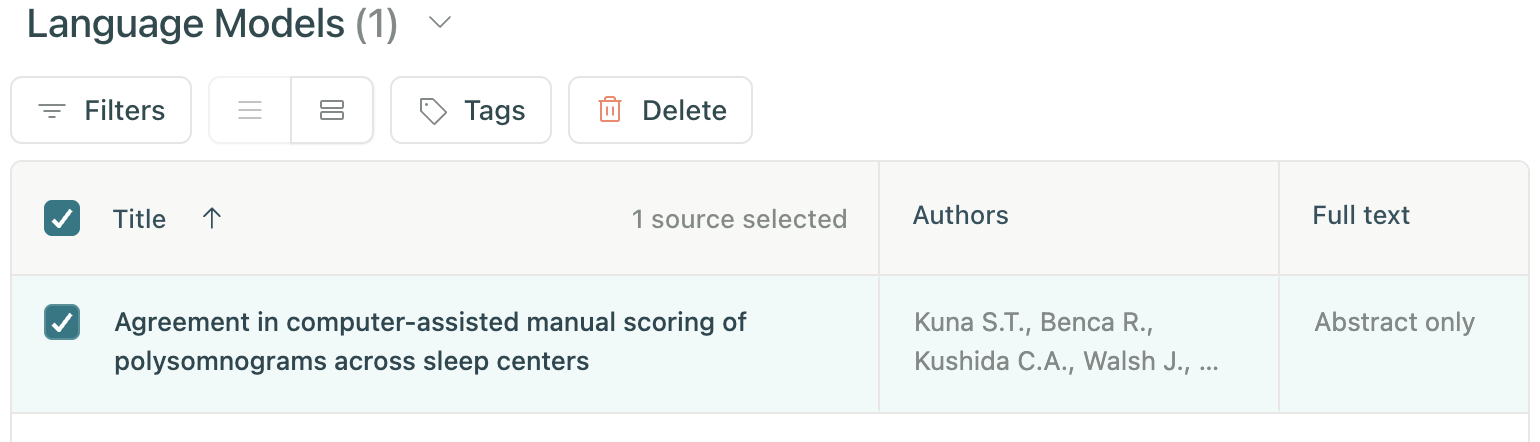Toggle Title sort direction arrow
The width and height of the screenshot is (1540, 442).
click(x=211, y=218)
